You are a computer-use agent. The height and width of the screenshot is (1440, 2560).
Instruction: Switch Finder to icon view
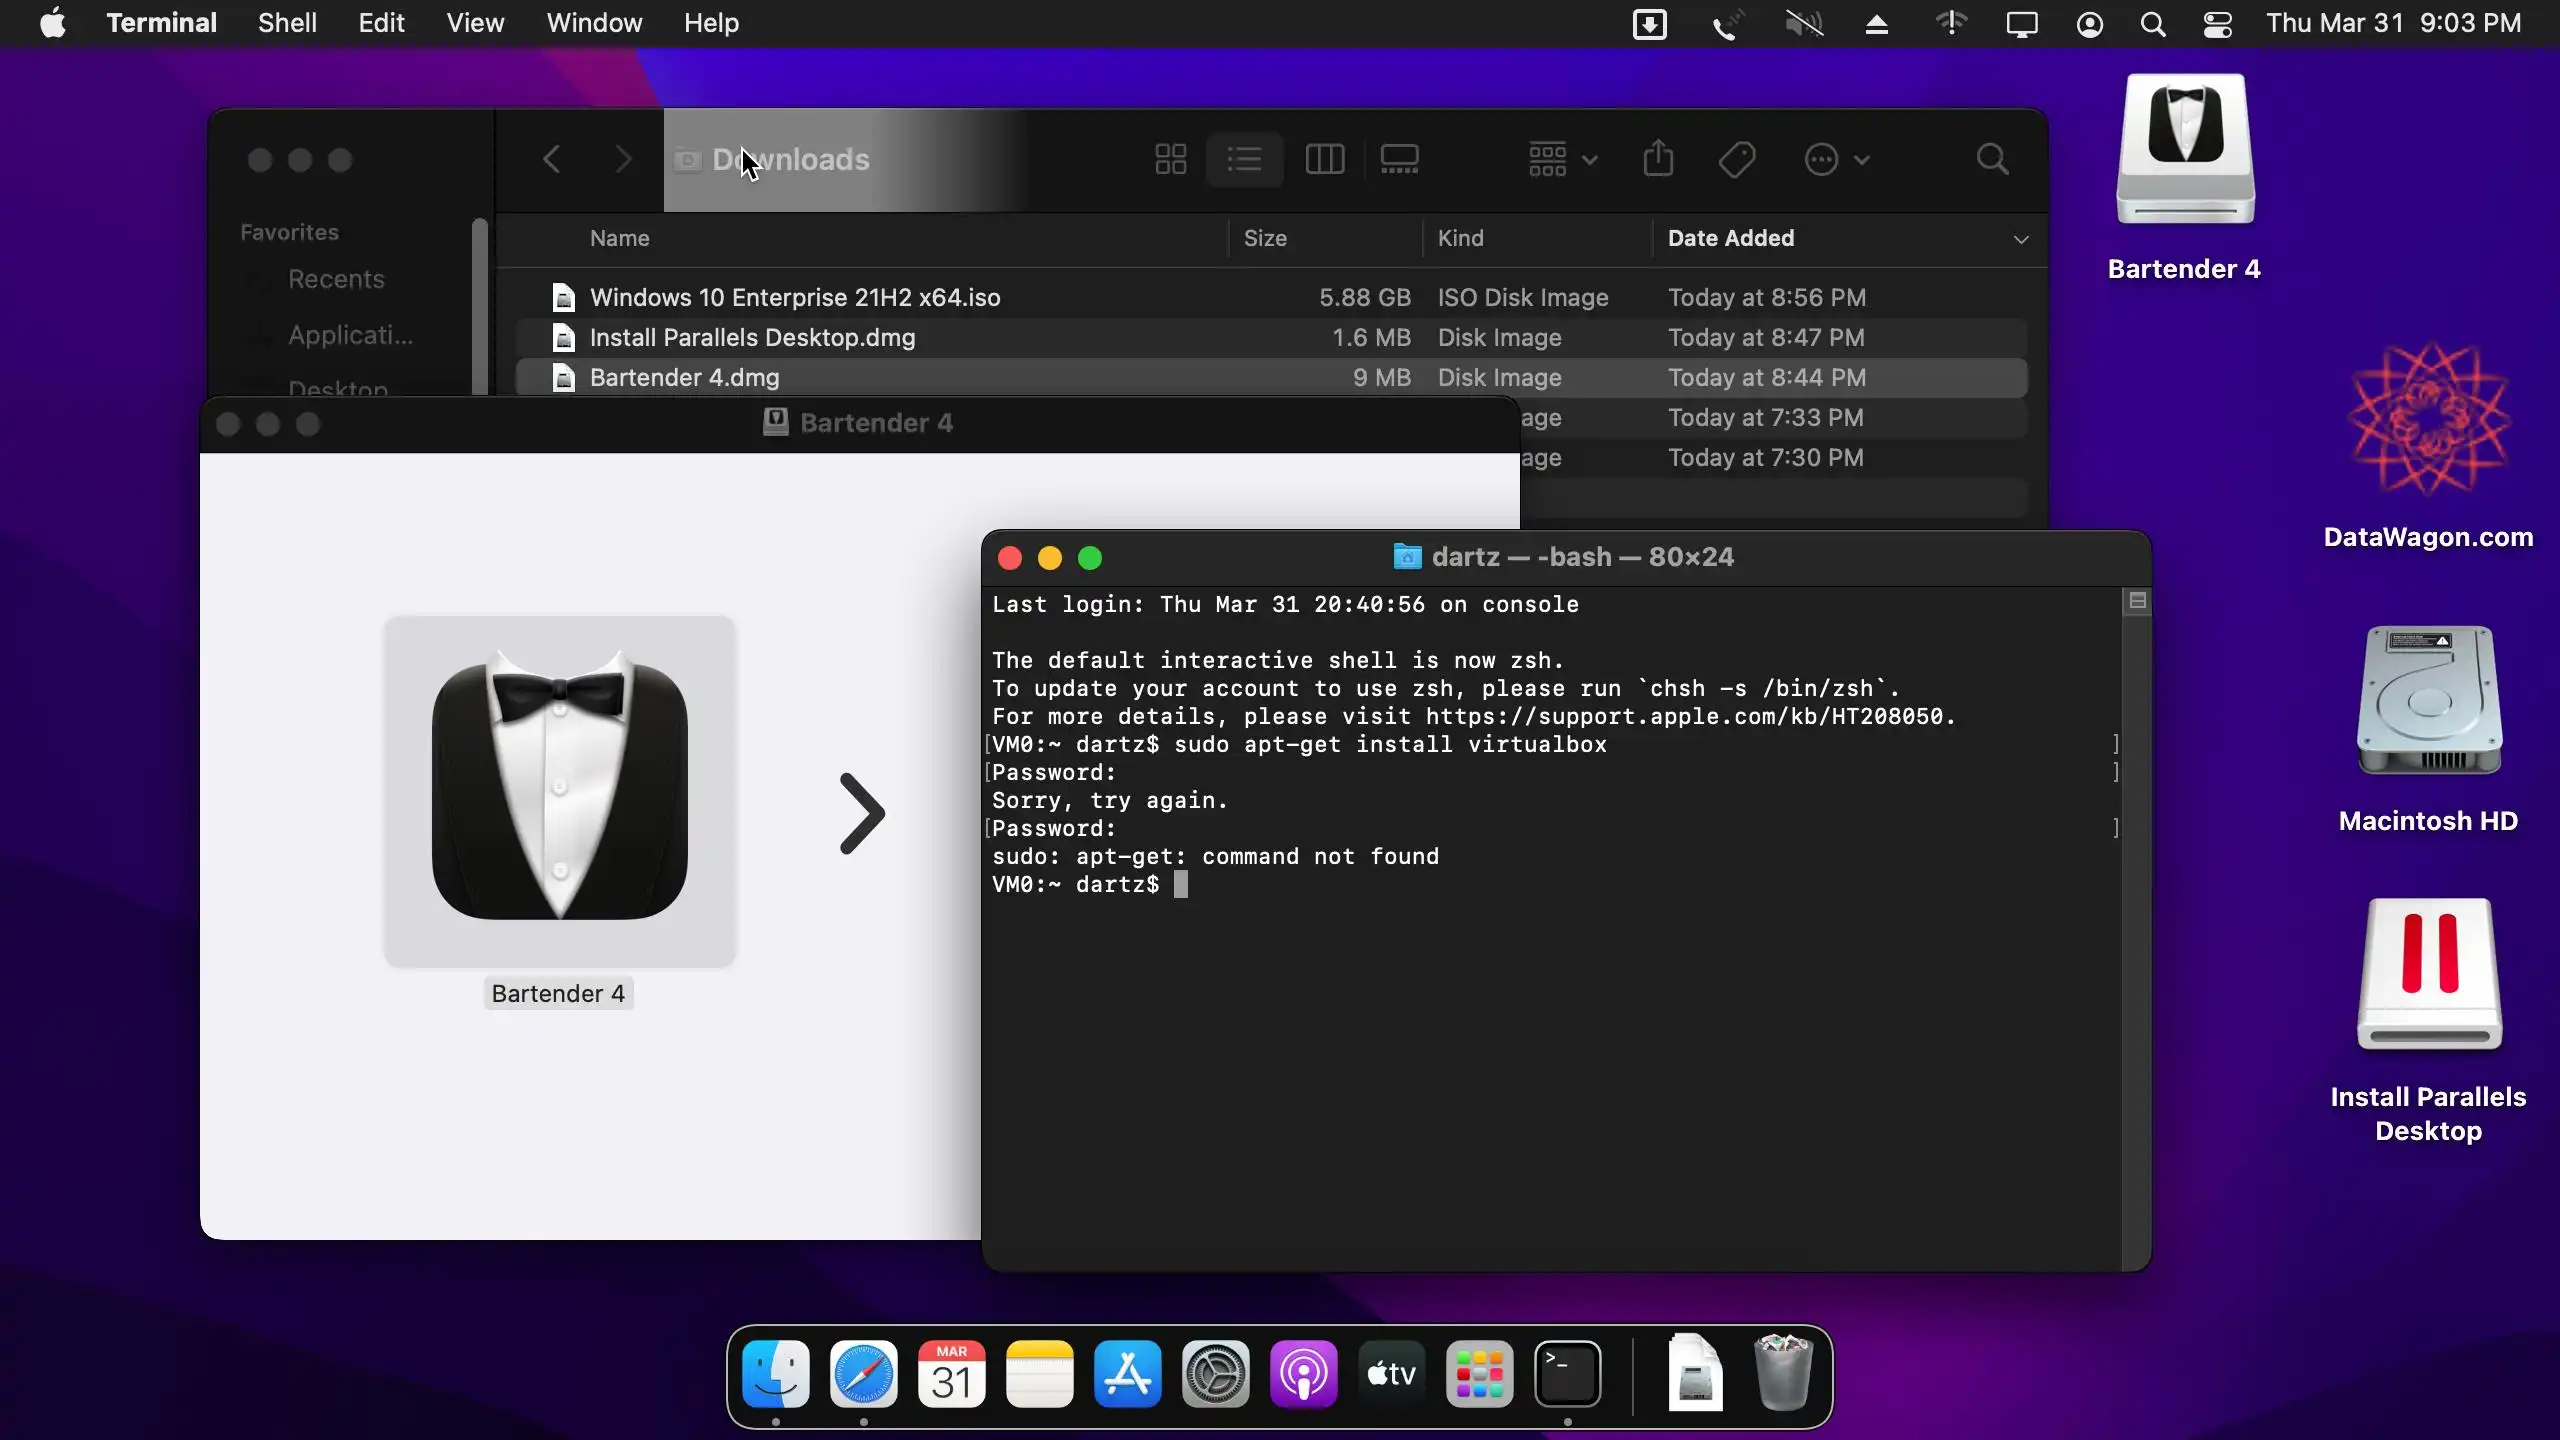1170,159
